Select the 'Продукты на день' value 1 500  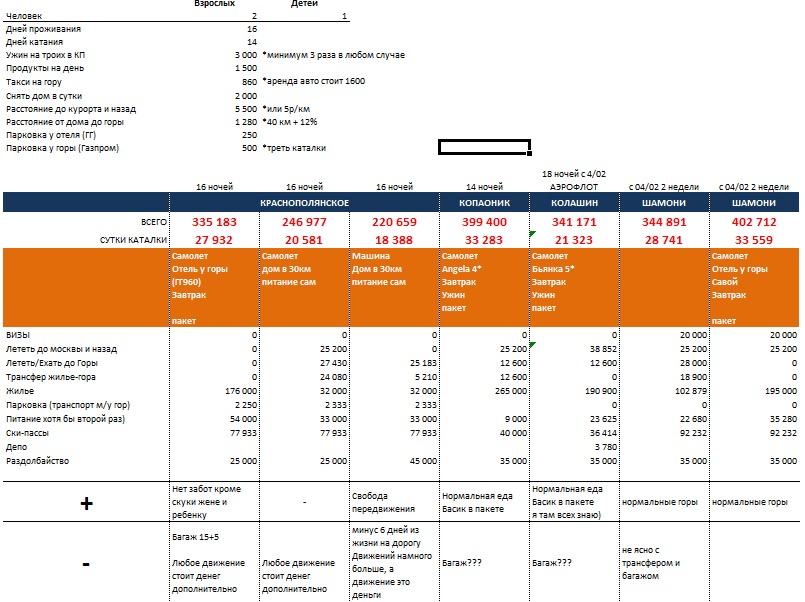(246, 68)
